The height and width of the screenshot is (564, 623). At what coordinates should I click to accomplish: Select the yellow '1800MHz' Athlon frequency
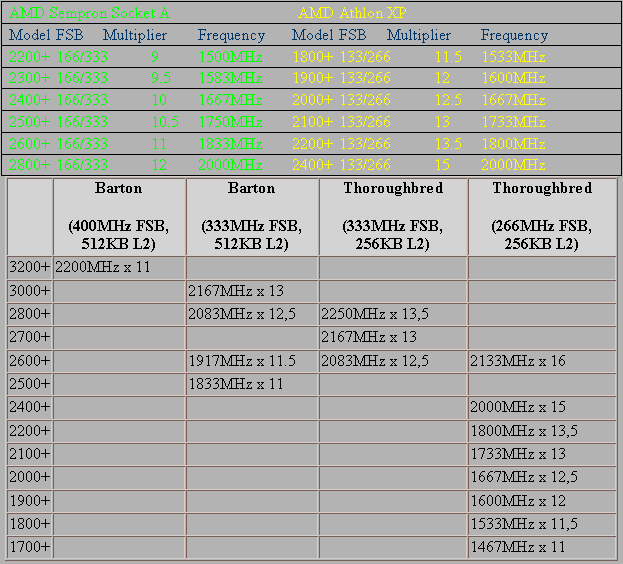tap(513, 143)
